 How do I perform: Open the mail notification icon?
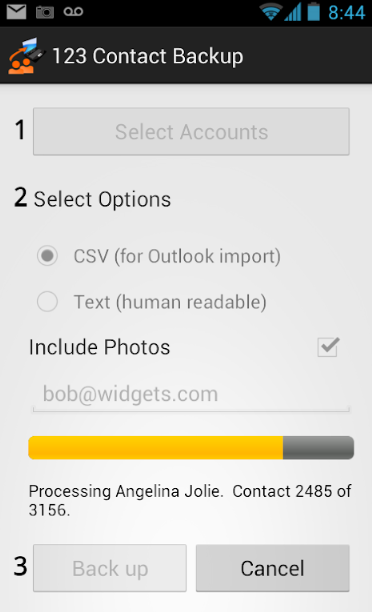[x=16, y=12]
